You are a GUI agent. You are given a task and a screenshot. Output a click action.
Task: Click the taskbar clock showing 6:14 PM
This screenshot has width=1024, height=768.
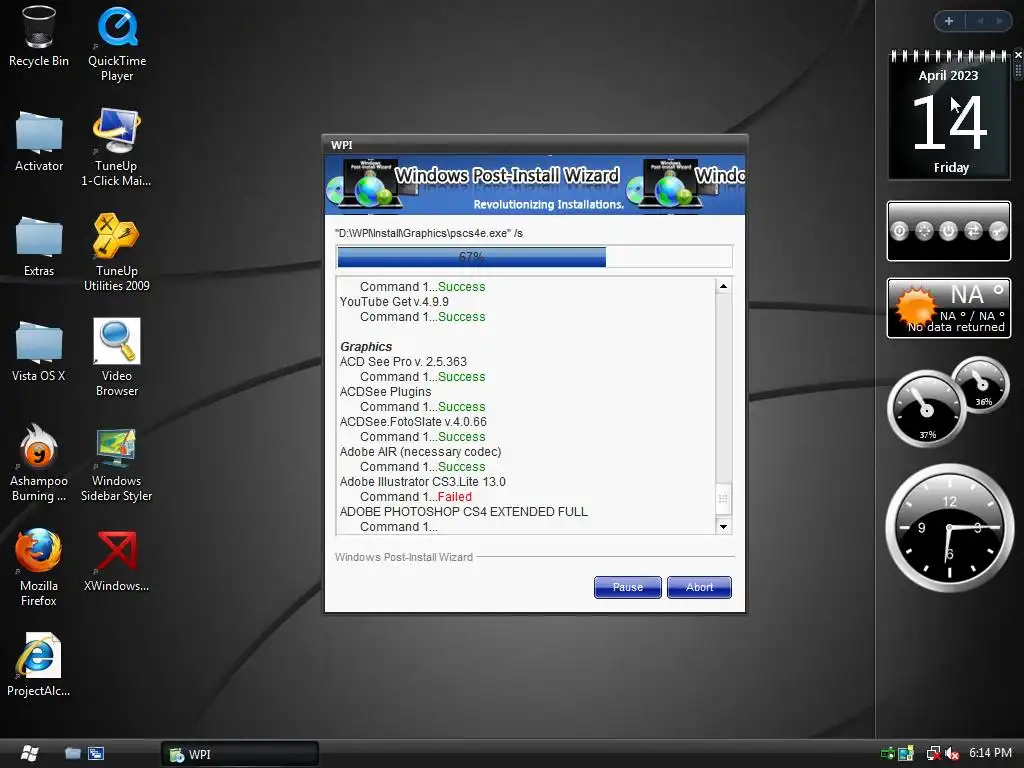tap(990, 753)
